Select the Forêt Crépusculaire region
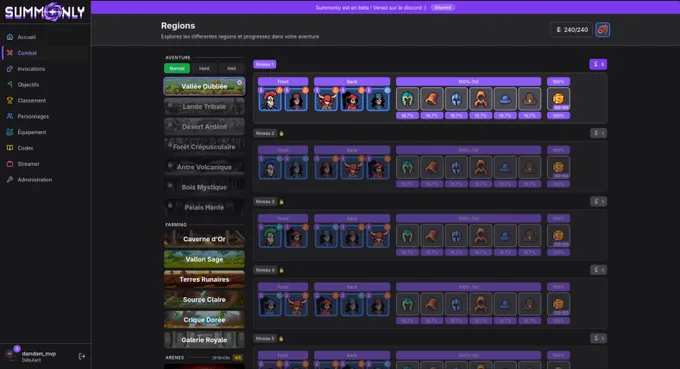 click(x=204, y=147)
